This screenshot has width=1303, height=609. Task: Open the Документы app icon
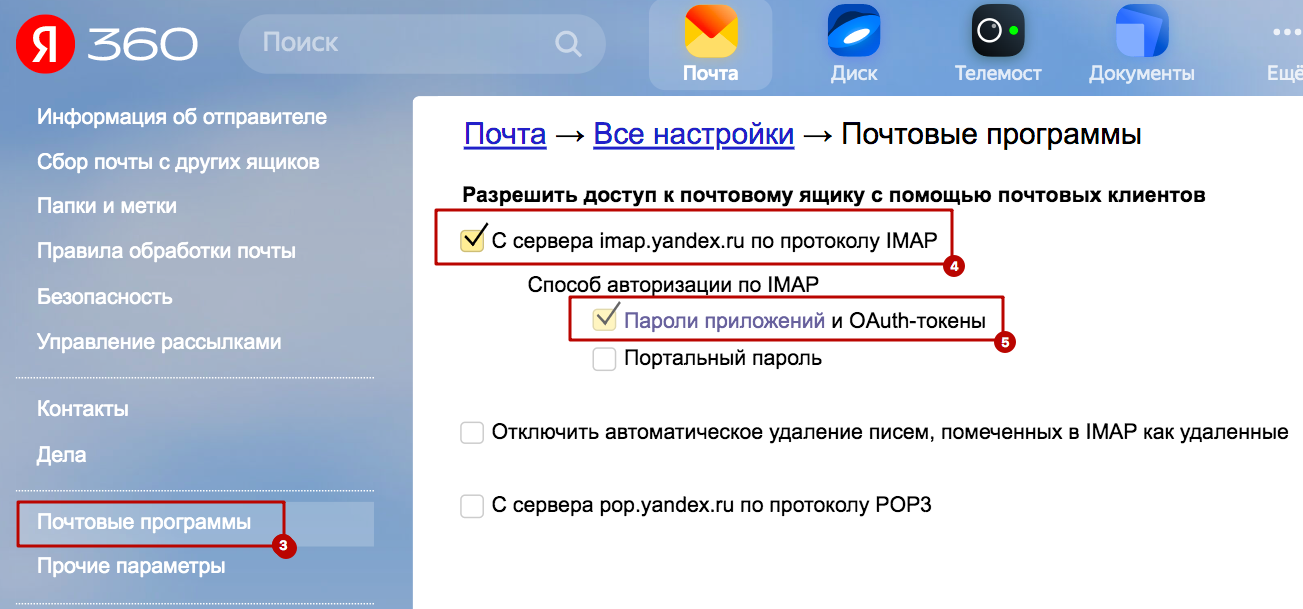(x=1141, y=32)
